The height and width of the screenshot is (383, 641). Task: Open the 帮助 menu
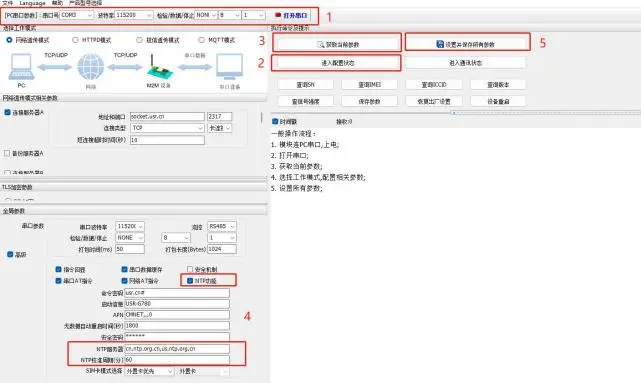click(x=57, y=3)
